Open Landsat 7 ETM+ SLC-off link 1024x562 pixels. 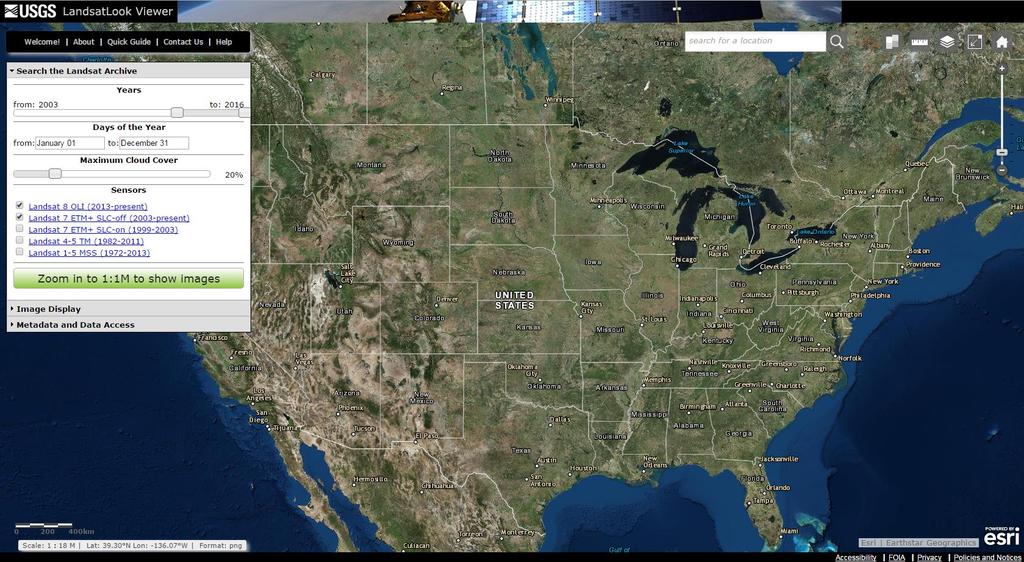[108, 218]
